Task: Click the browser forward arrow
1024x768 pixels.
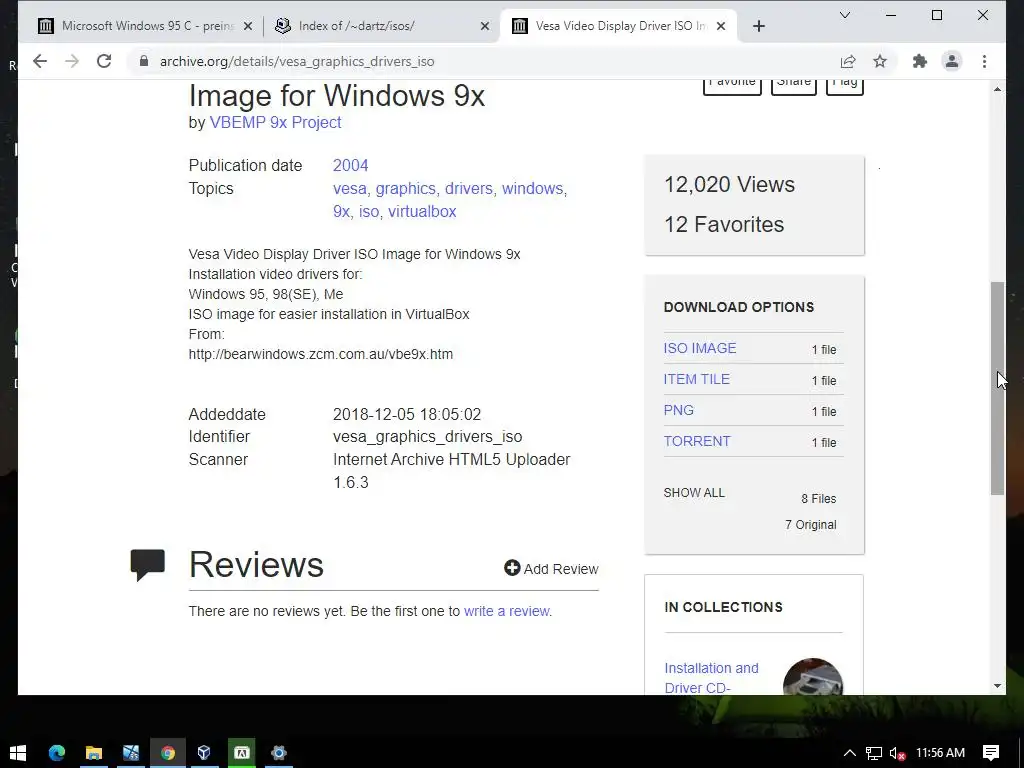Action: 72,61
